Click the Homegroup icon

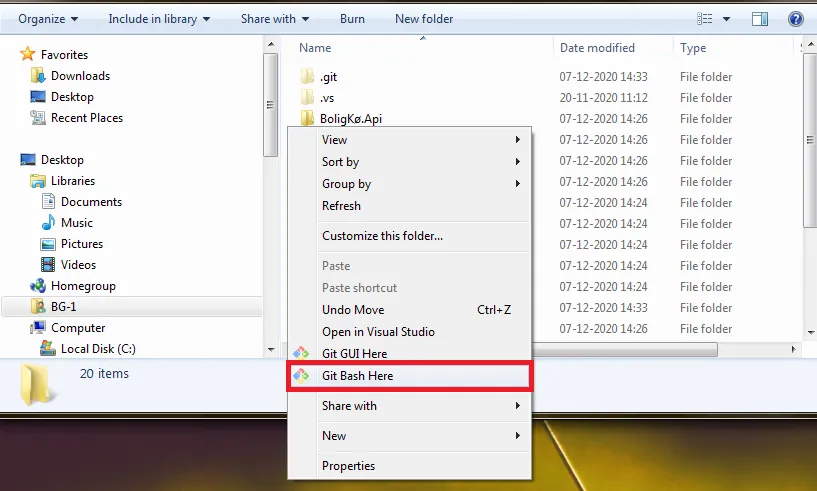[38, 286]
